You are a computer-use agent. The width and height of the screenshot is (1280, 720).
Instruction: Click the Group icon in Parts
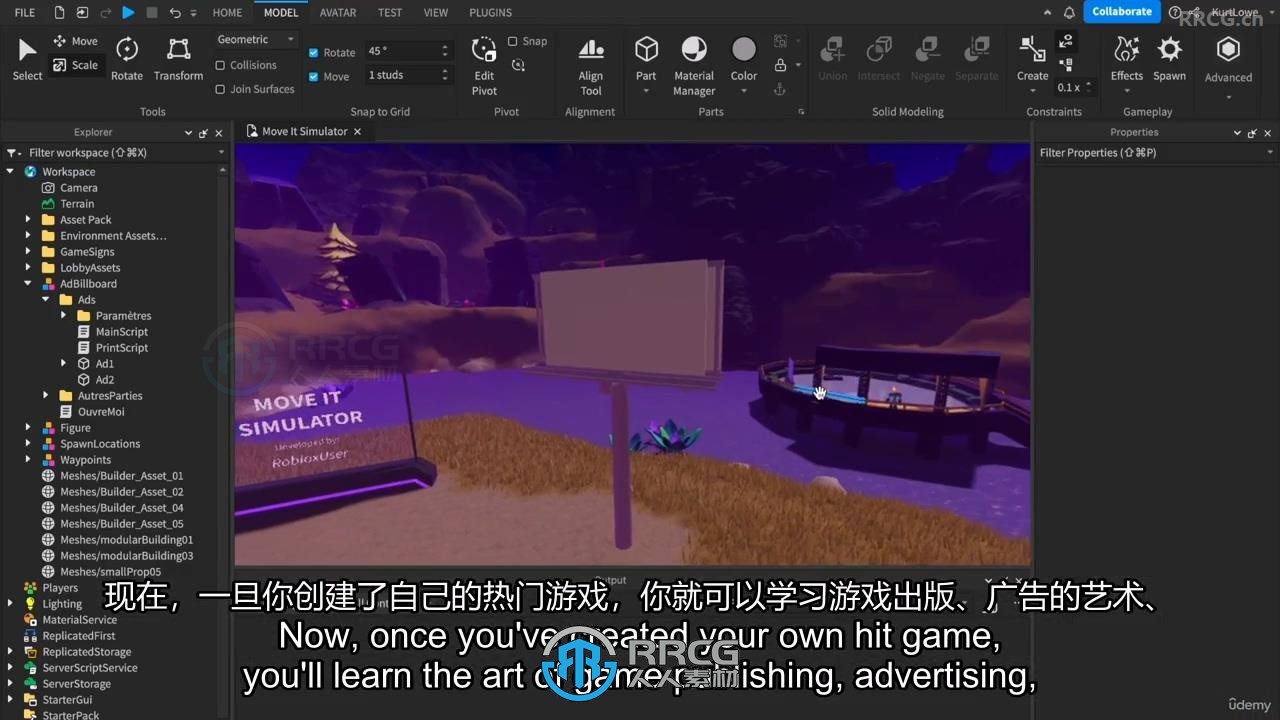point(780,41)
